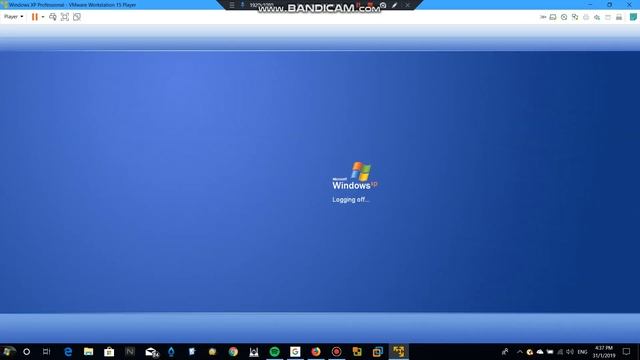Pause the virtual machine with the orange pause icon

pos(35,17)
